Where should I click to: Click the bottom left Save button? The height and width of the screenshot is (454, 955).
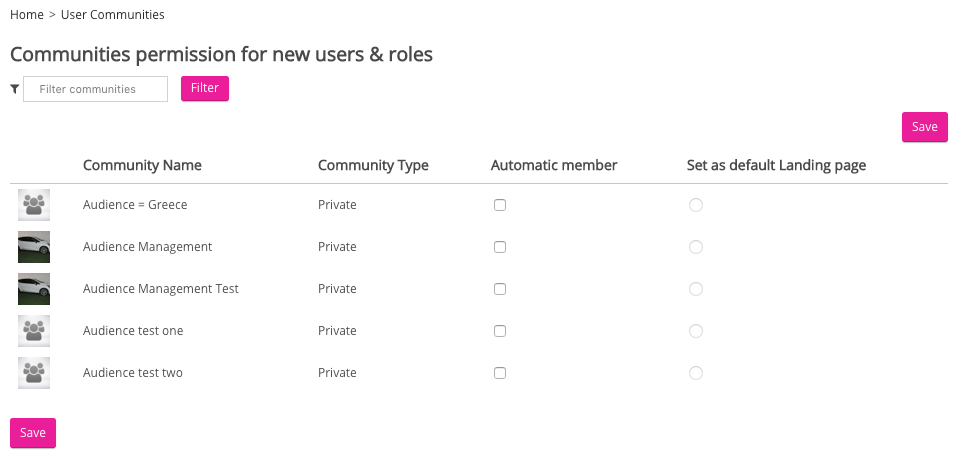pos(33,433)
